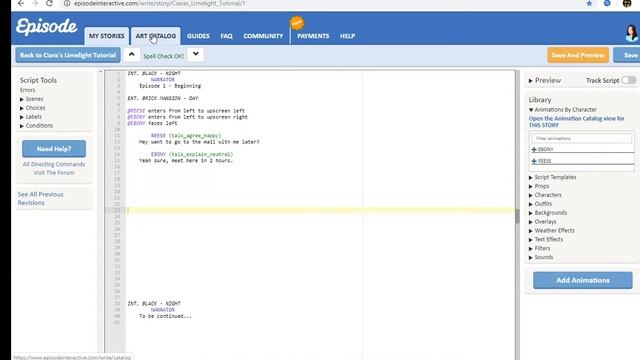Click the browser address bar URL

160,3
